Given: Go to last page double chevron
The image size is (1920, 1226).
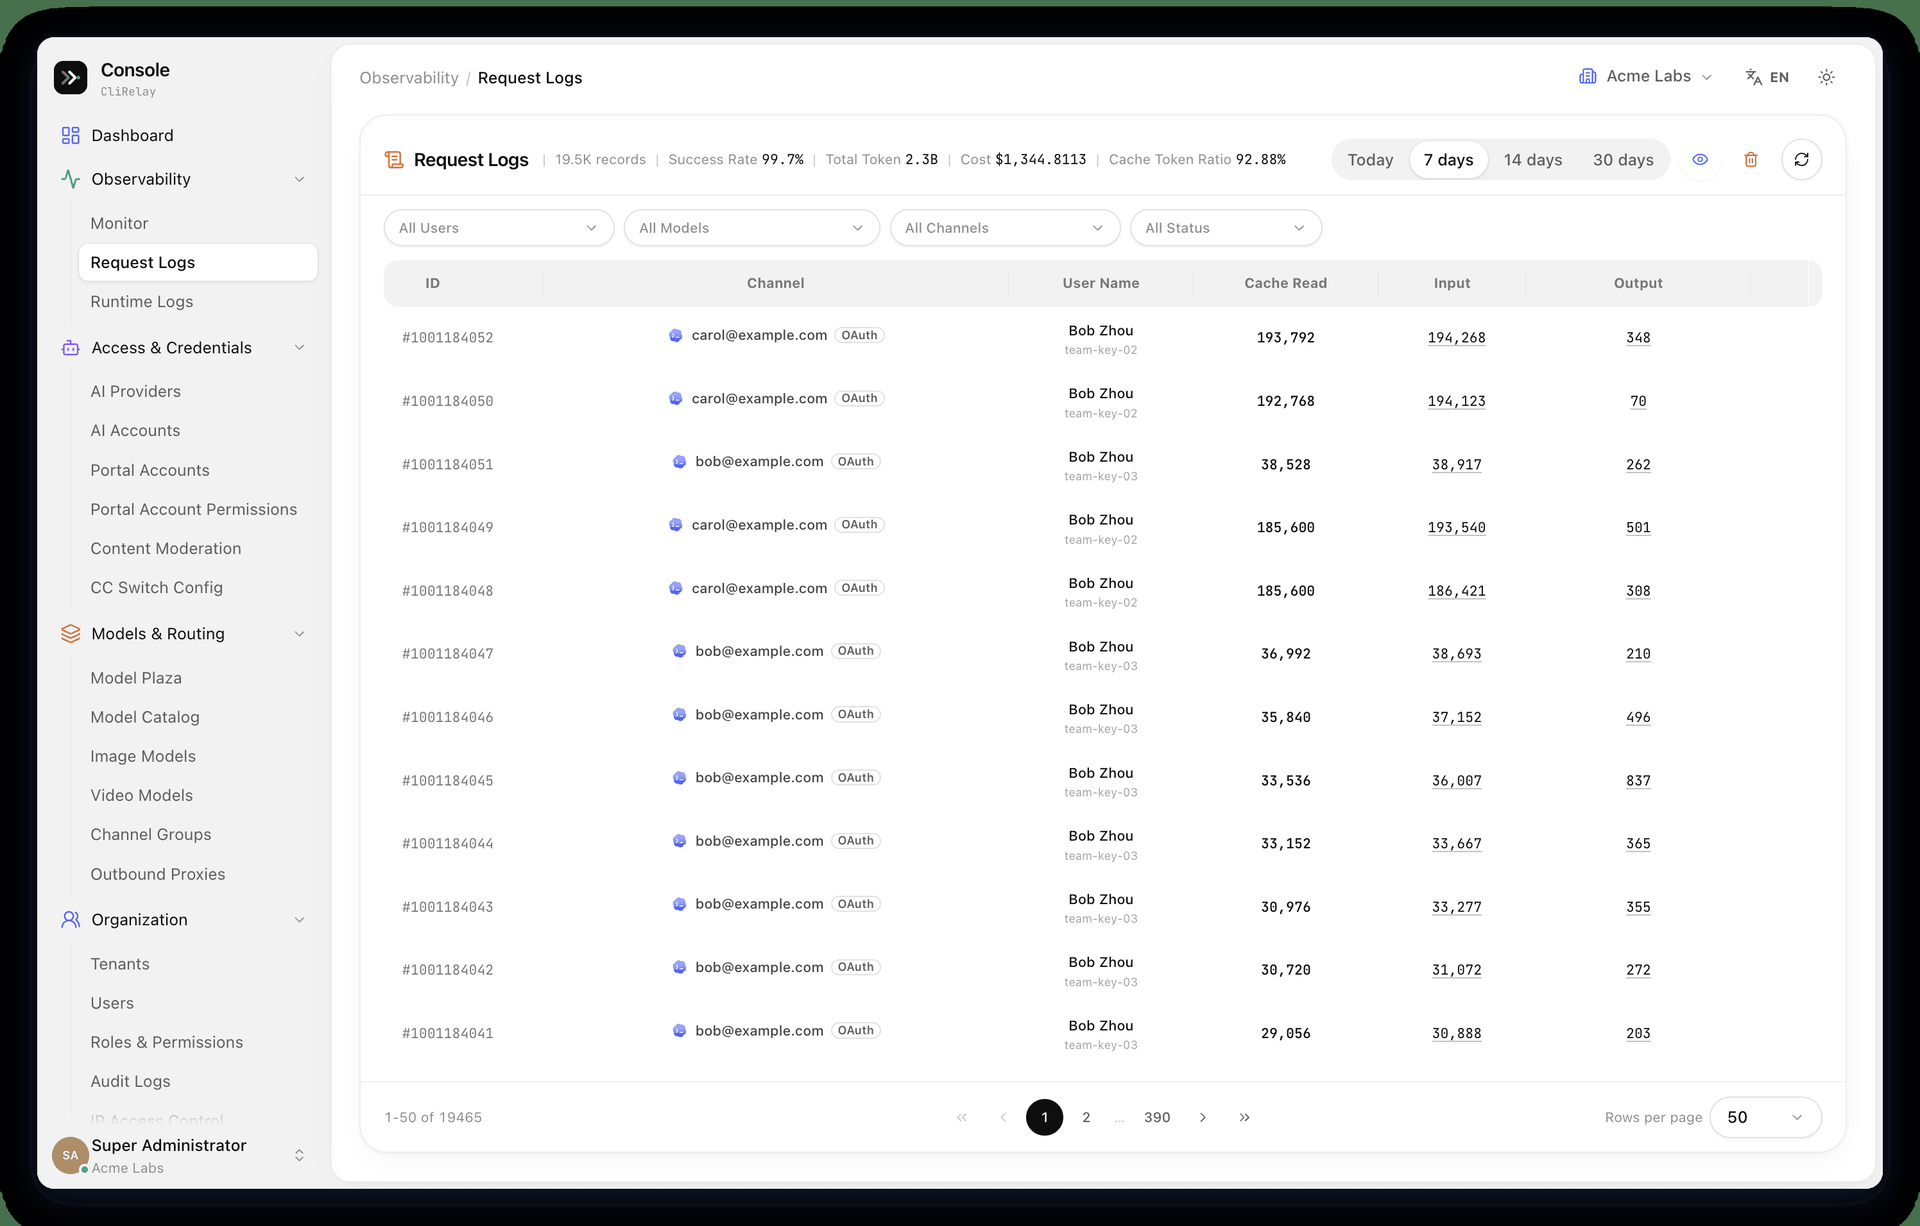Looking at the screenshot, I should 1244,1117.
